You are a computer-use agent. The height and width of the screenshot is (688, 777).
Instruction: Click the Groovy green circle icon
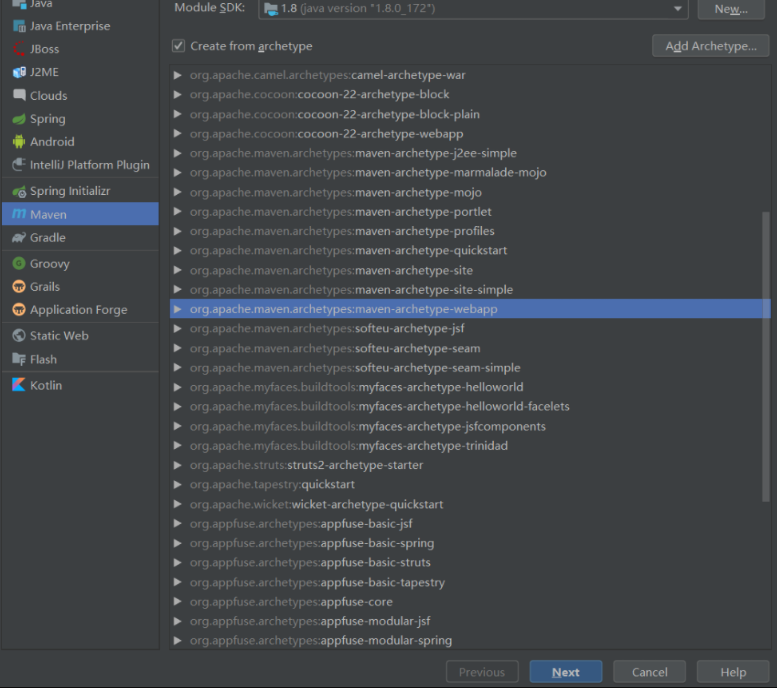[x=19, y=263]
